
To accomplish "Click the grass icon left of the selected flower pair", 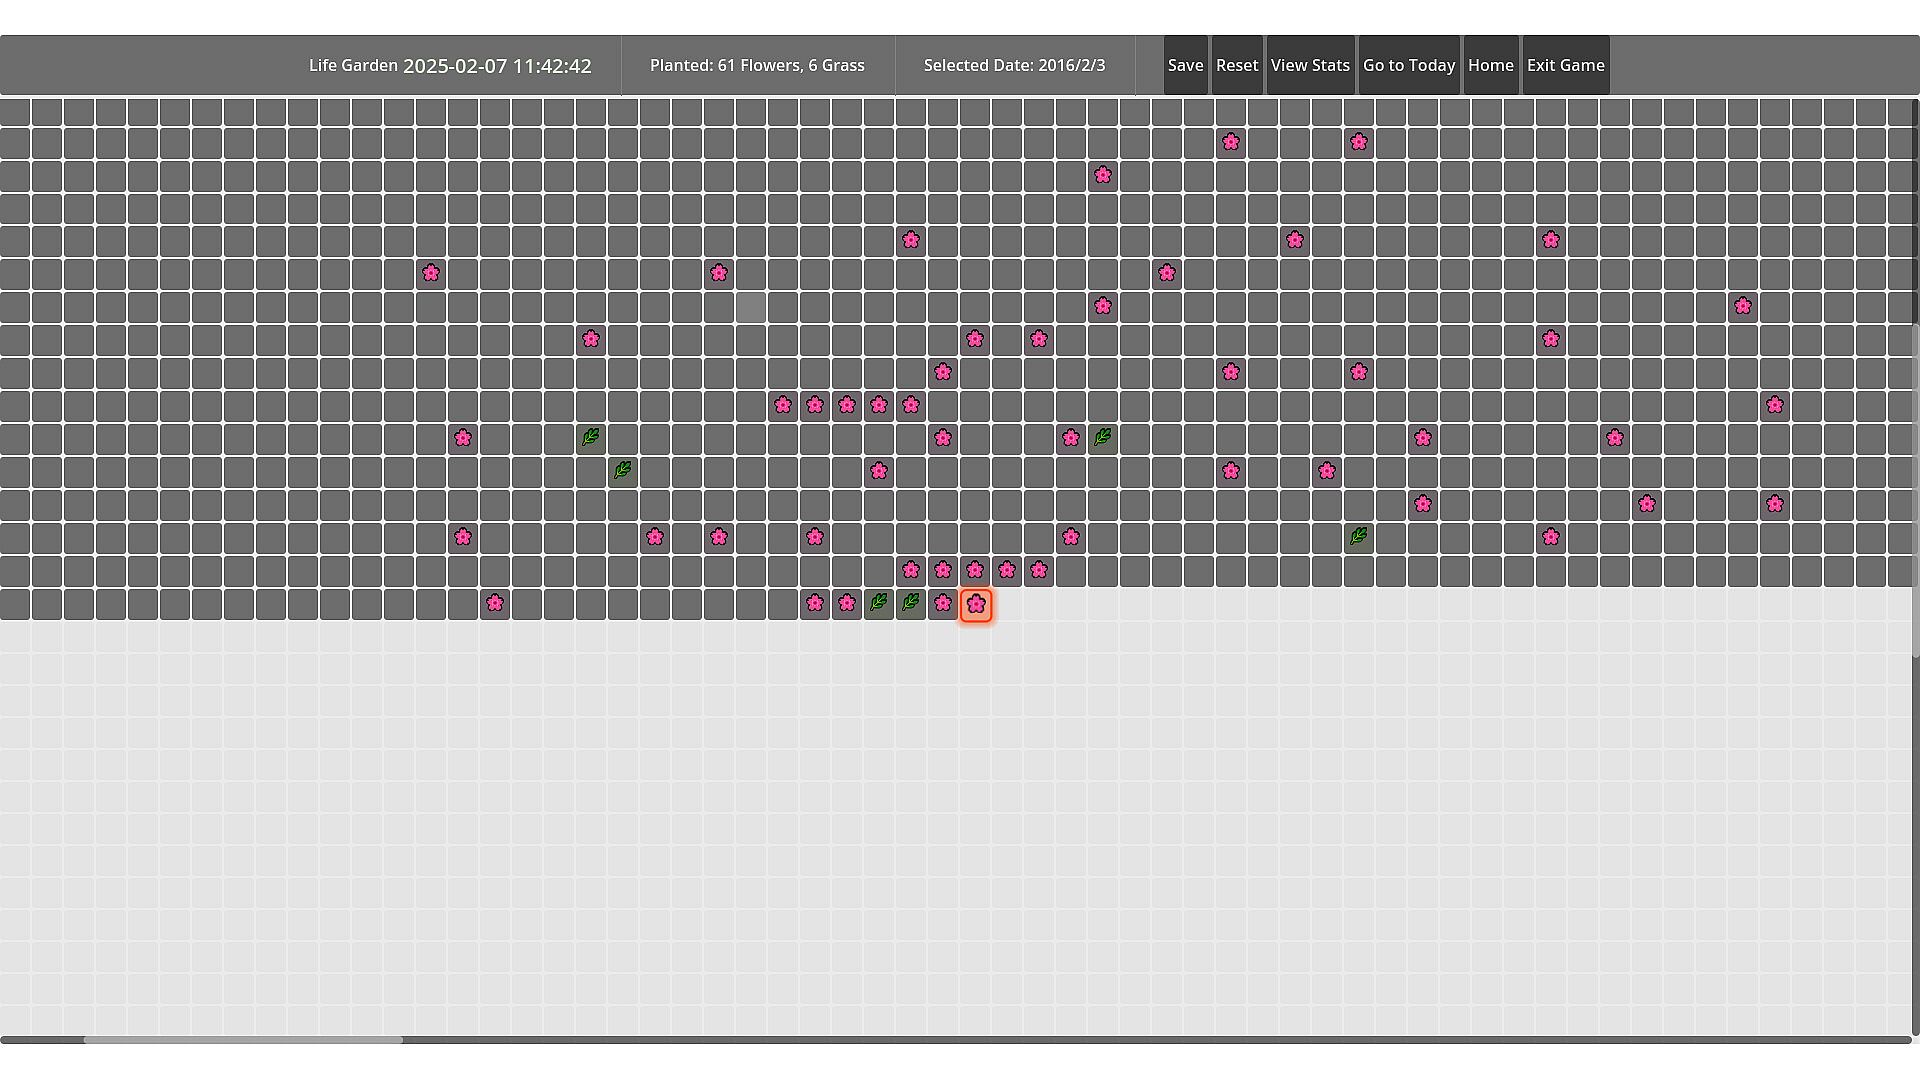I will click(910, 604).
